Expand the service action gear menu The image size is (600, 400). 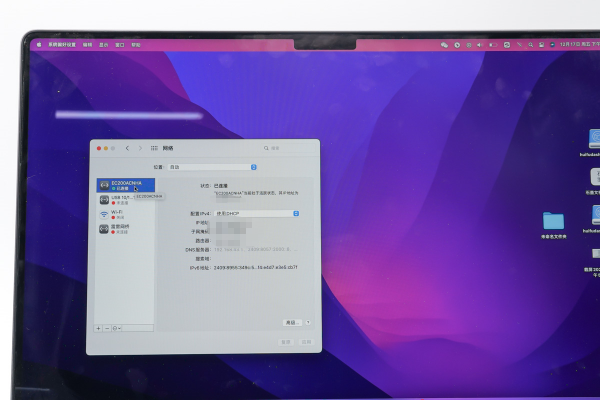pyautogui.click(x=118, y=327)
